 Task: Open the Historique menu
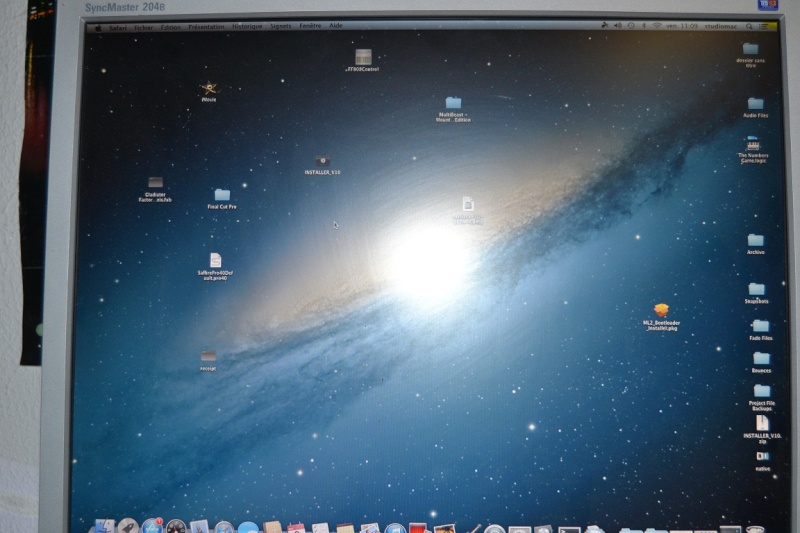(247, 26)
